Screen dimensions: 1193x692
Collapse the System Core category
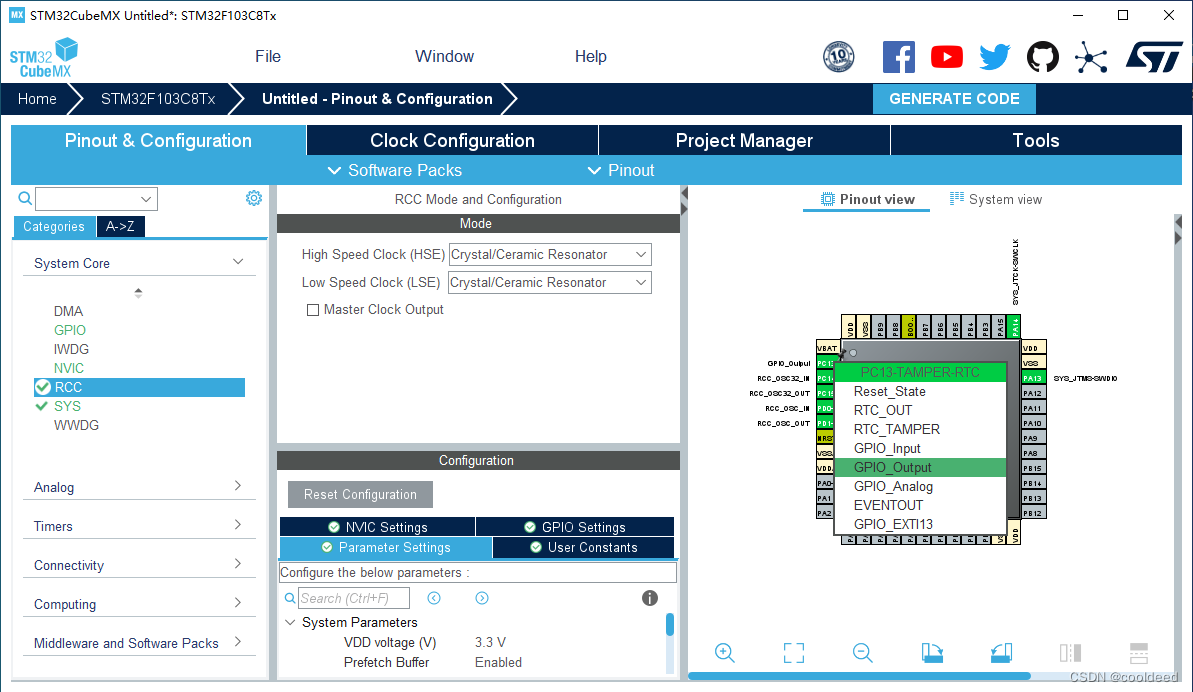238,262
